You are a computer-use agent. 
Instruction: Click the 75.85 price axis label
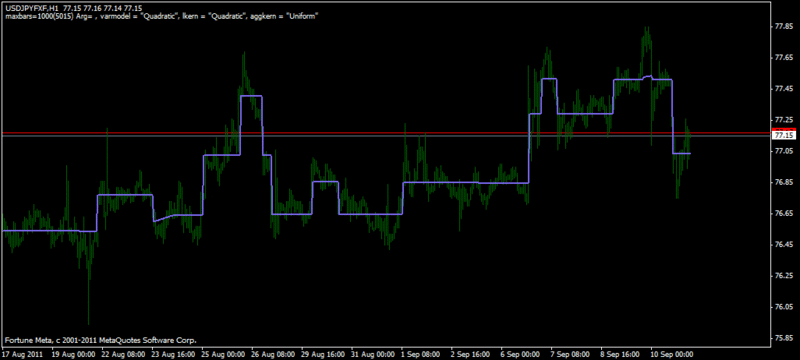[x=783, y=338]
